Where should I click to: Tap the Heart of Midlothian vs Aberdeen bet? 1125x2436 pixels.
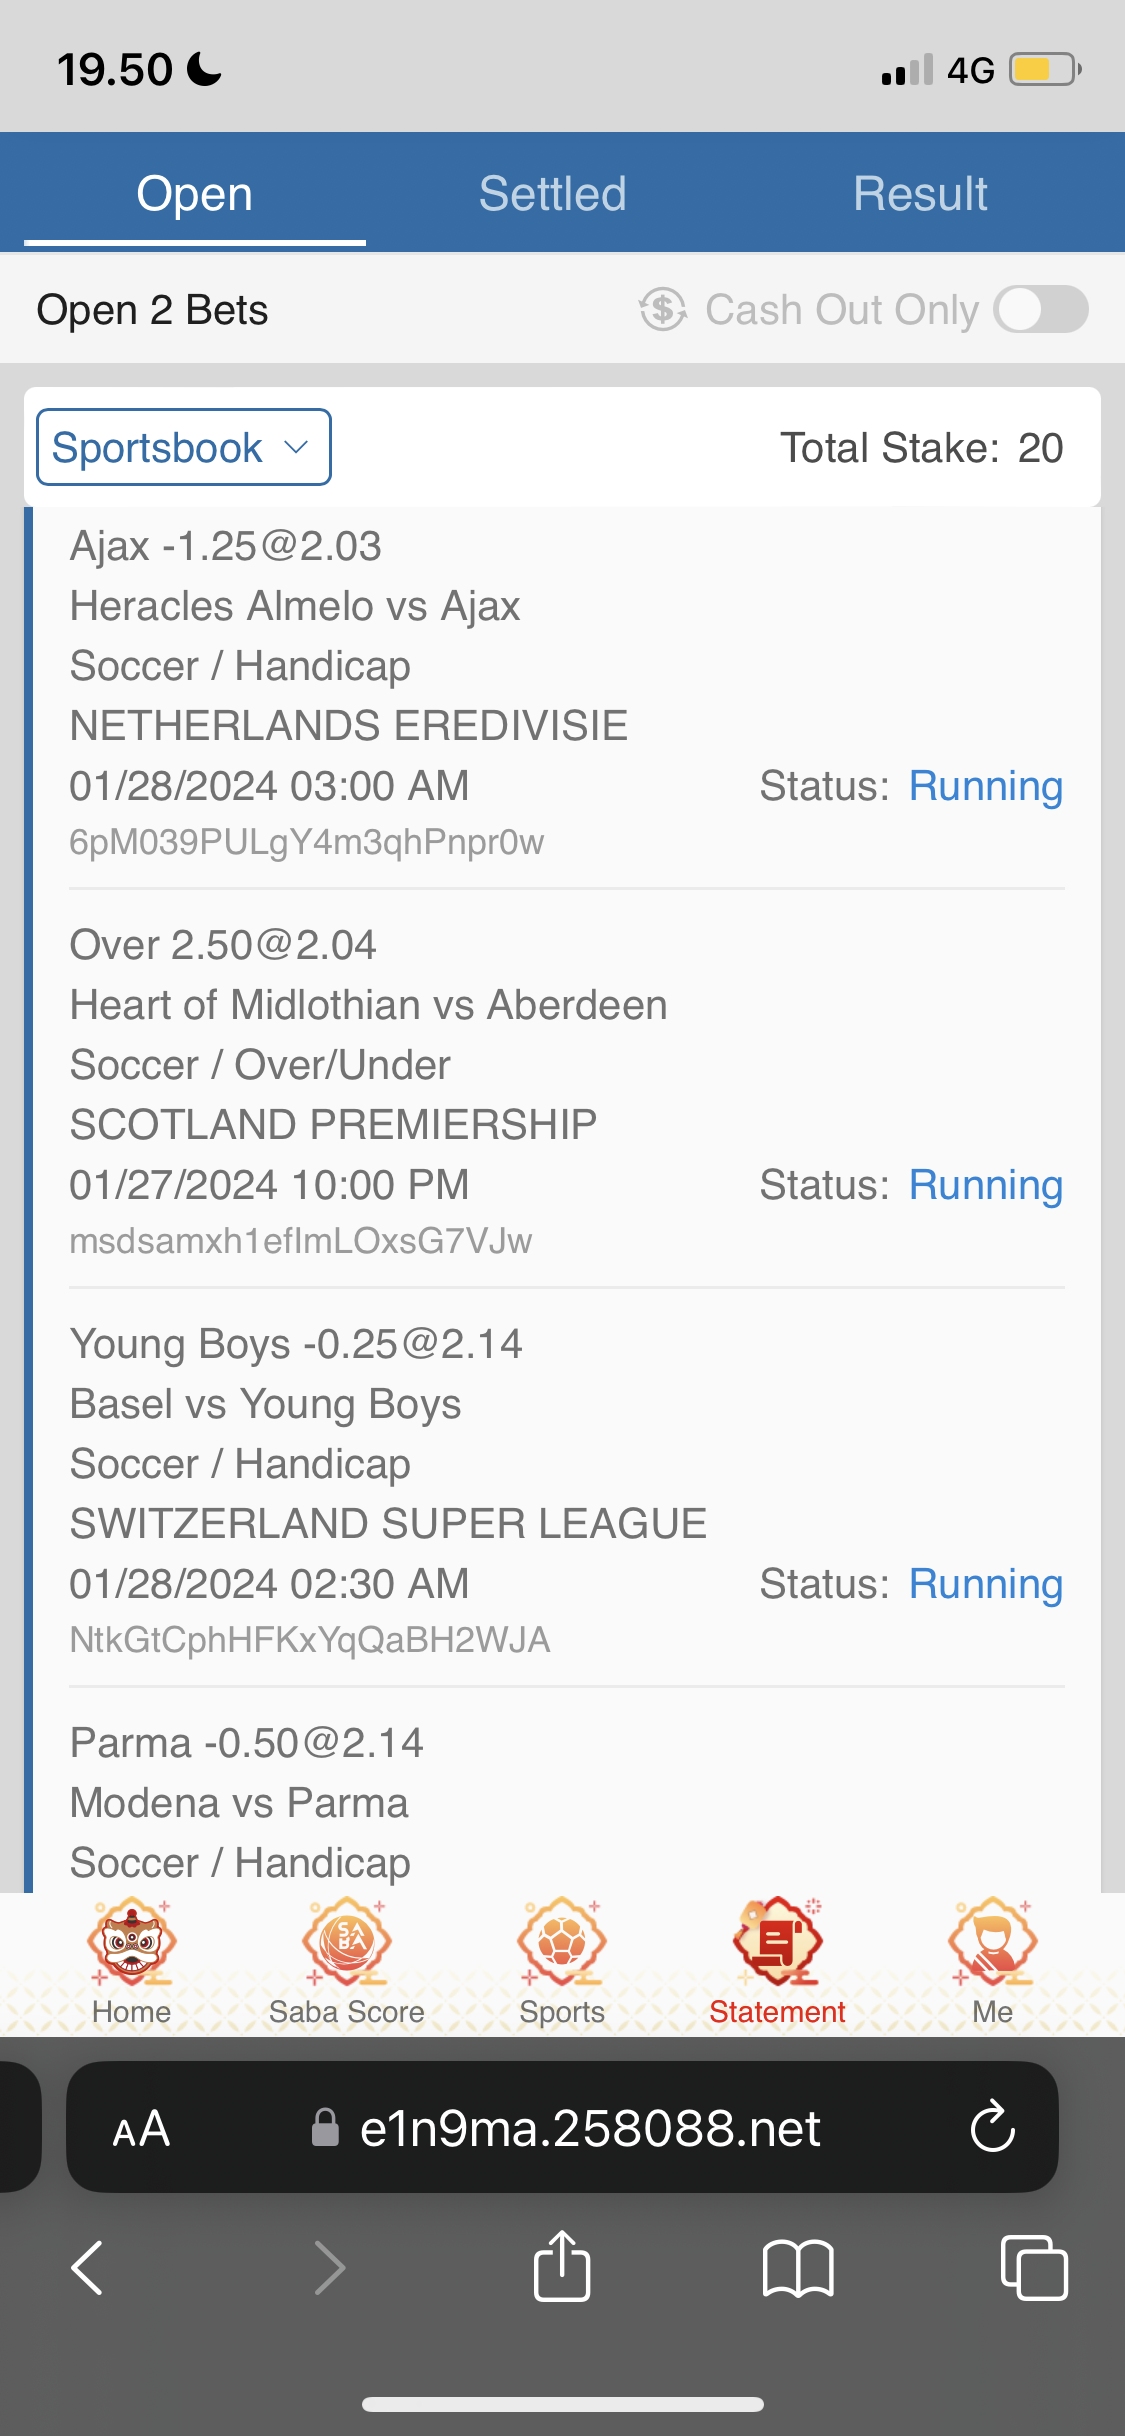tap(368, 1005)
